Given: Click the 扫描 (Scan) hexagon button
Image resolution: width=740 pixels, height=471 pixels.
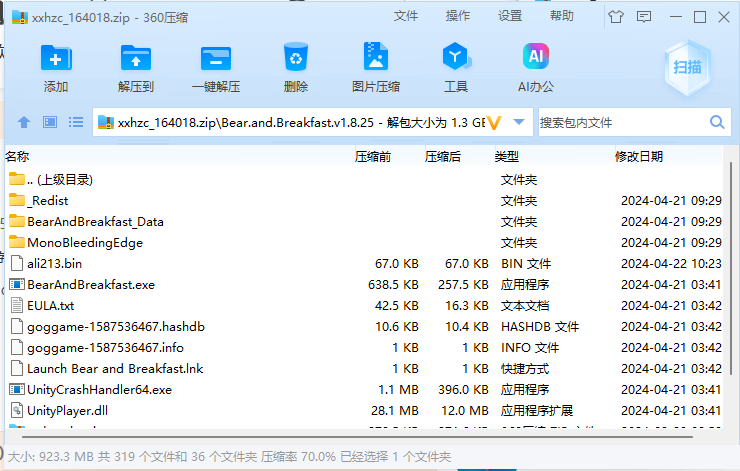Looking at the screenshot, I should [x=687, y=67].
